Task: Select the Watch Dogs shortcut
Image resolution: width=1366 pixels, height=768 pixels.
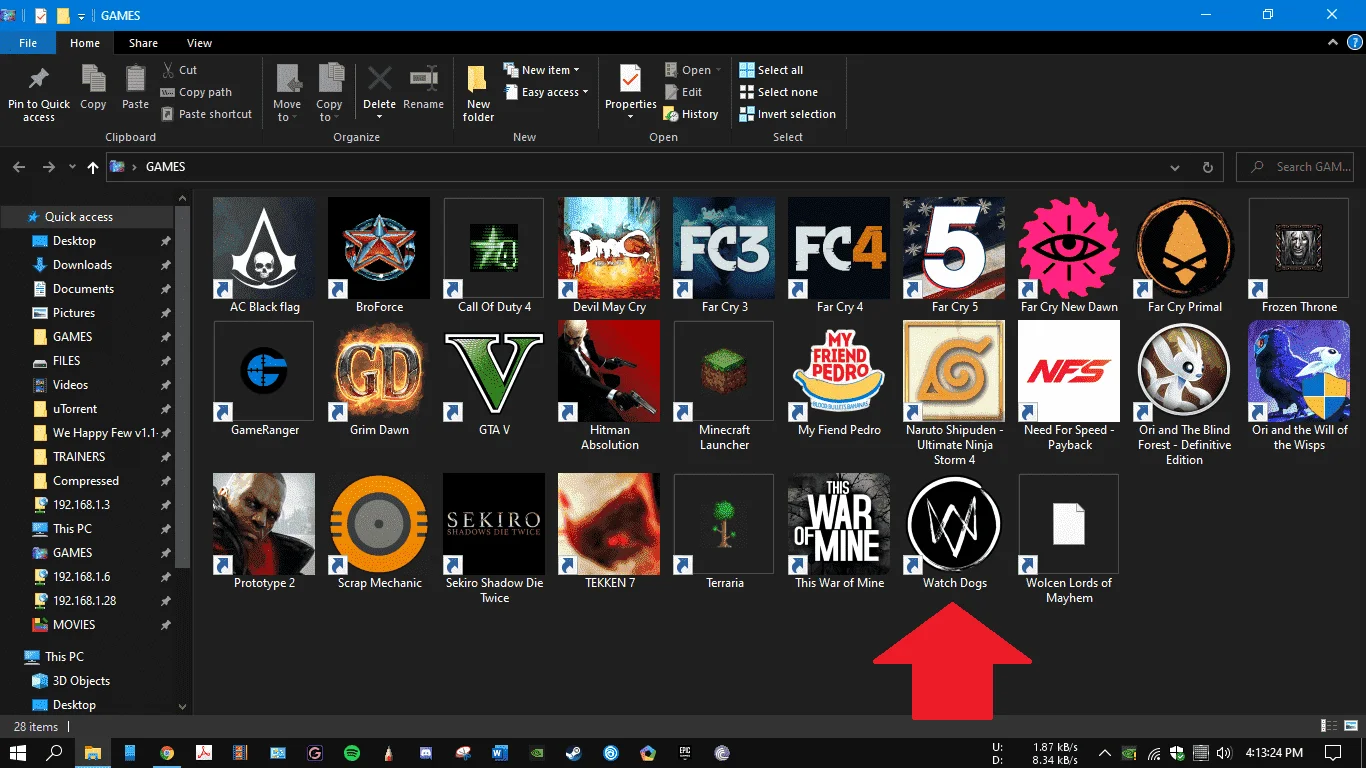Action: coord(954,532)
